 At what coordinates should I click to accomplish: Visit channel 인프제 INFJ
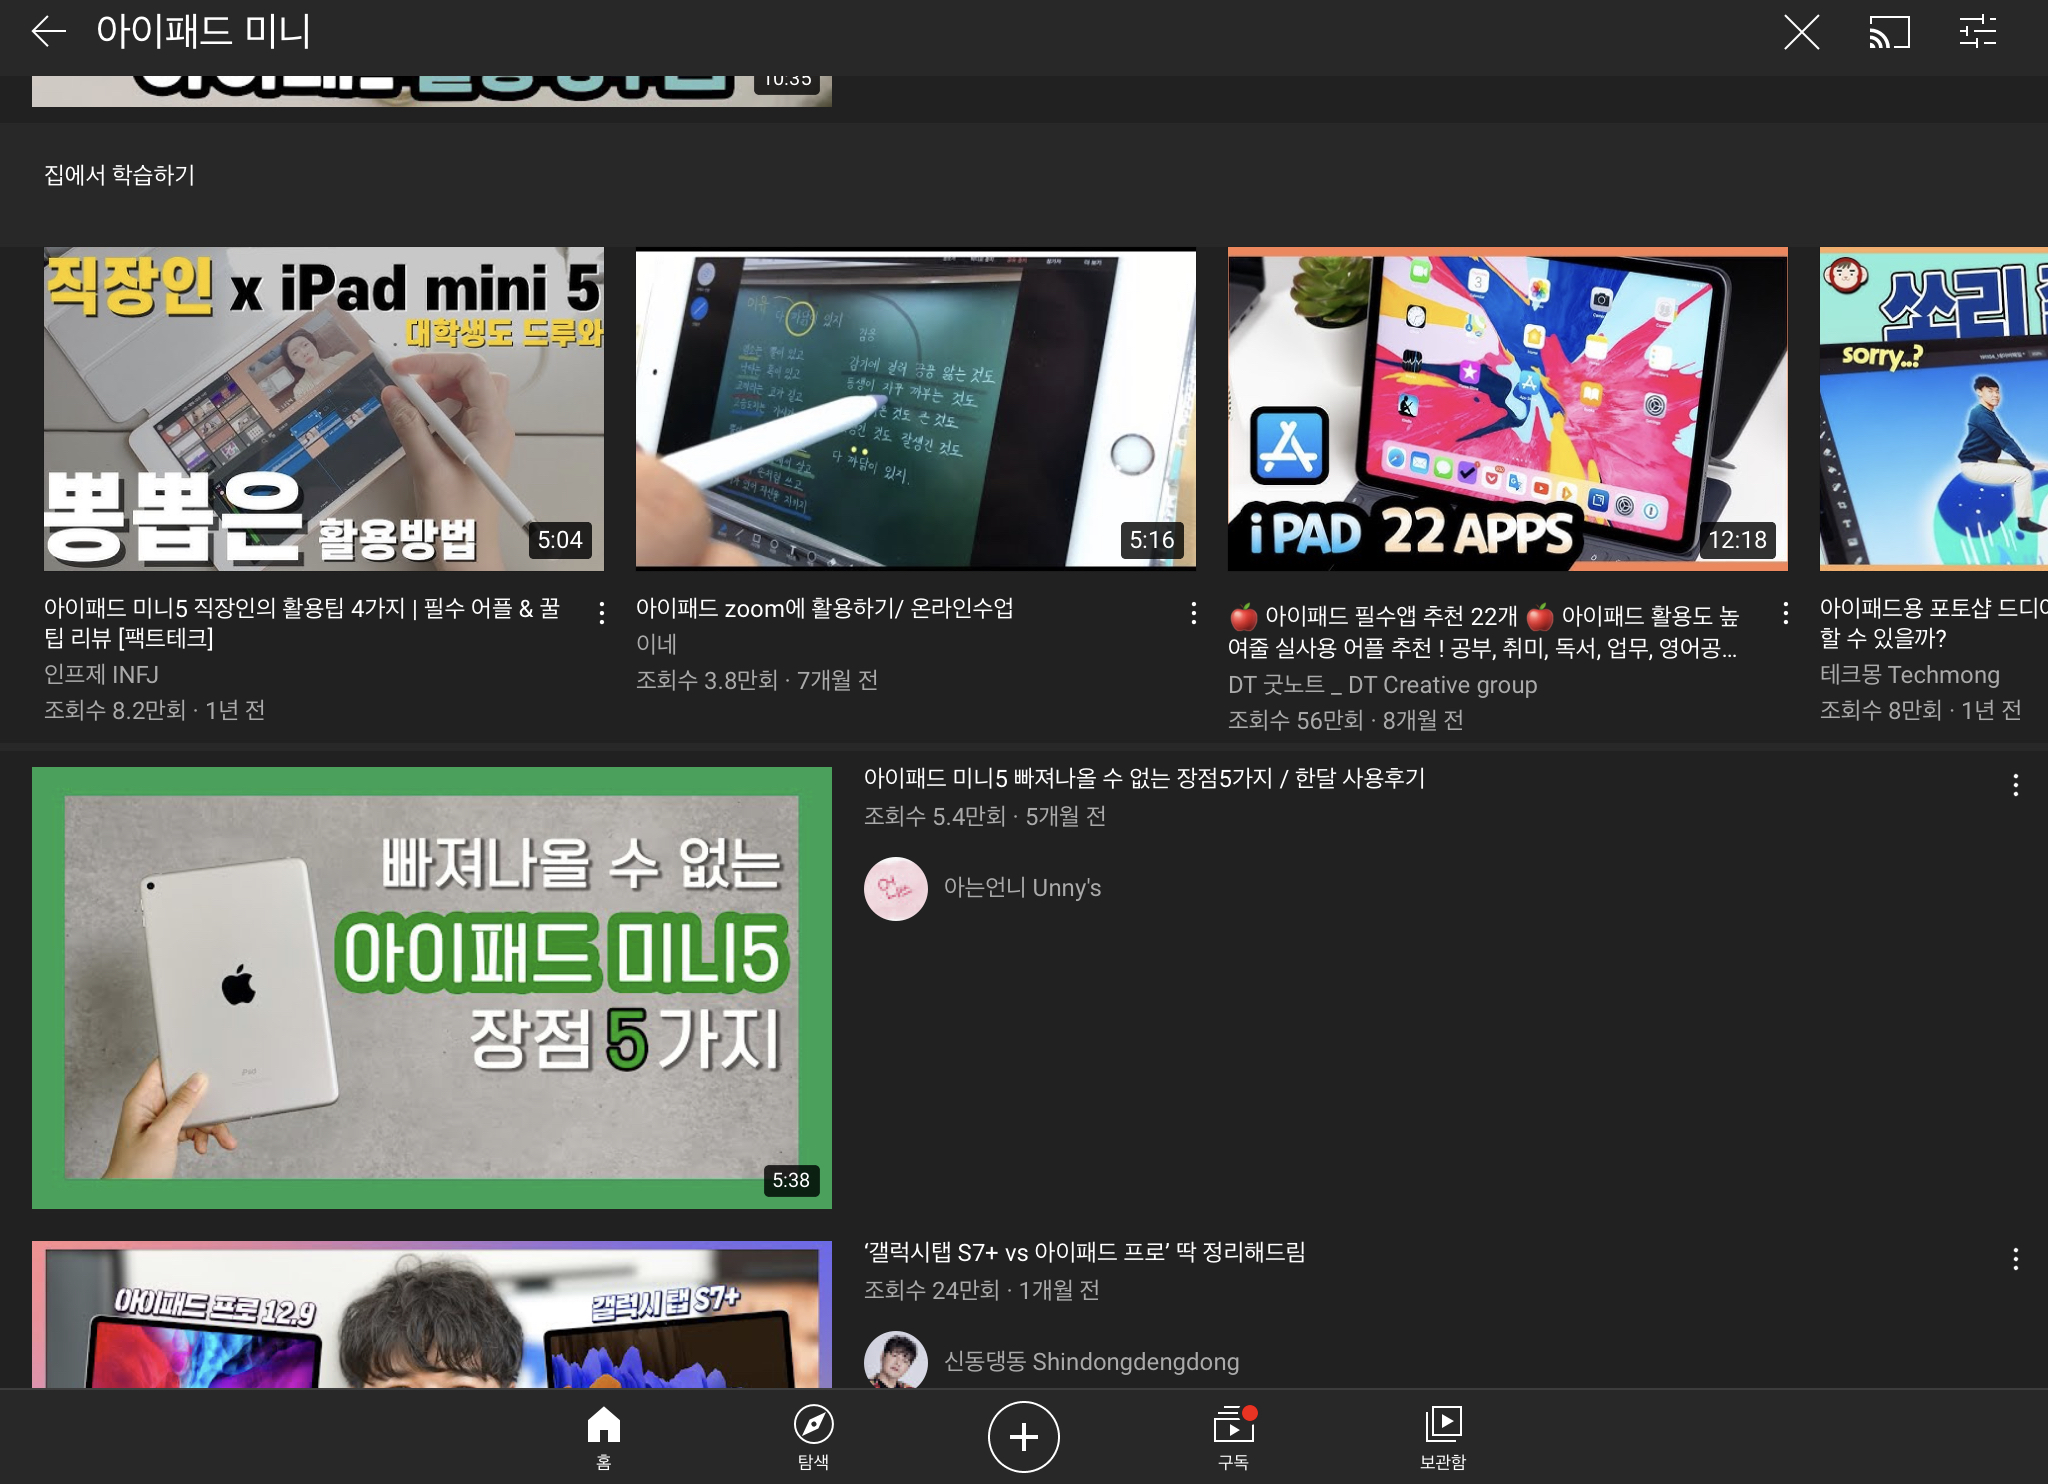(101, 675)
